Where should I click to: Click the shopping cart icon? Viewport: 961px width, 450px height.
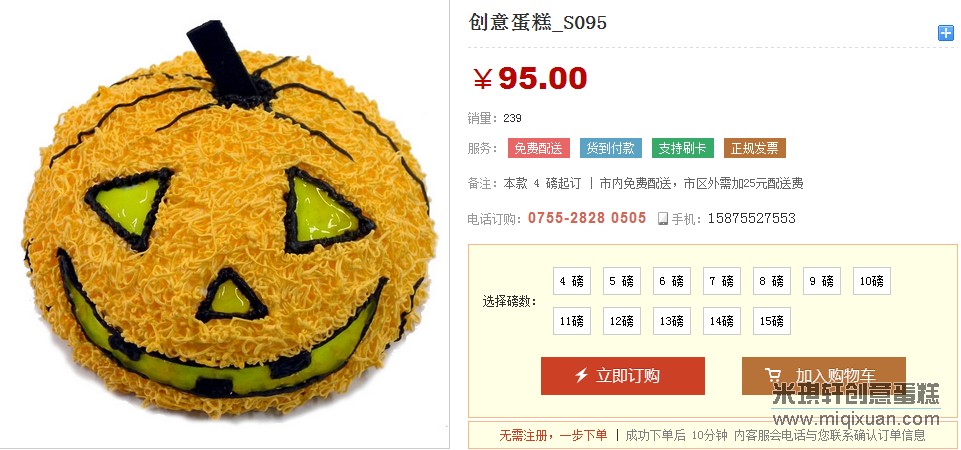[774, 375]
